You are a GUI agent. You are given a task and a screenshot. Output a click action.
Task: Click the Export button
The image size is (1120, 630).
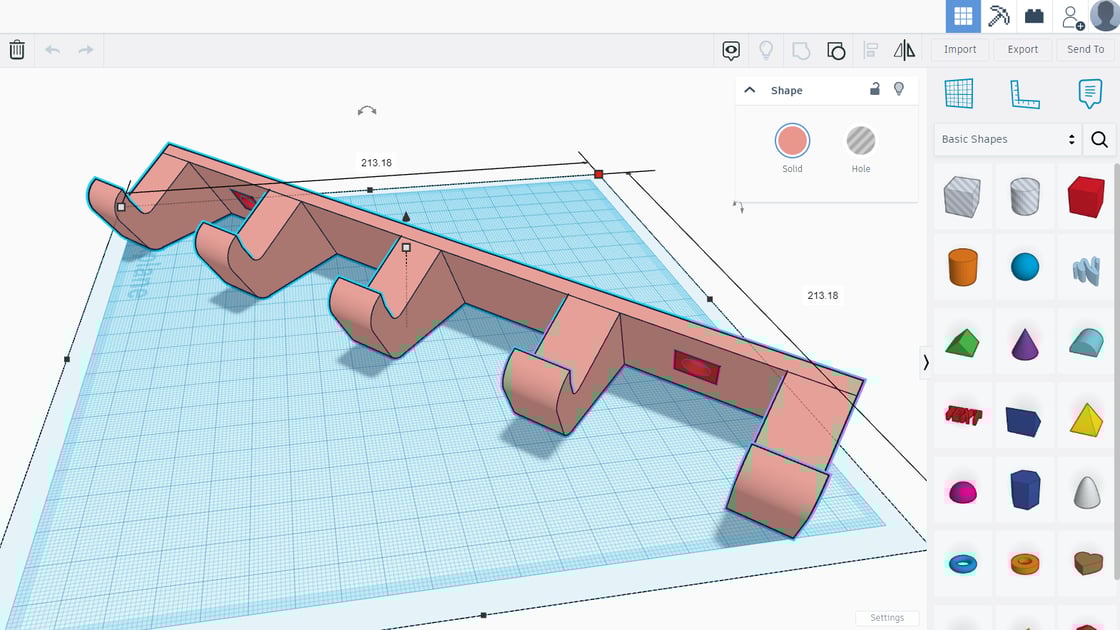point(1022,48)
